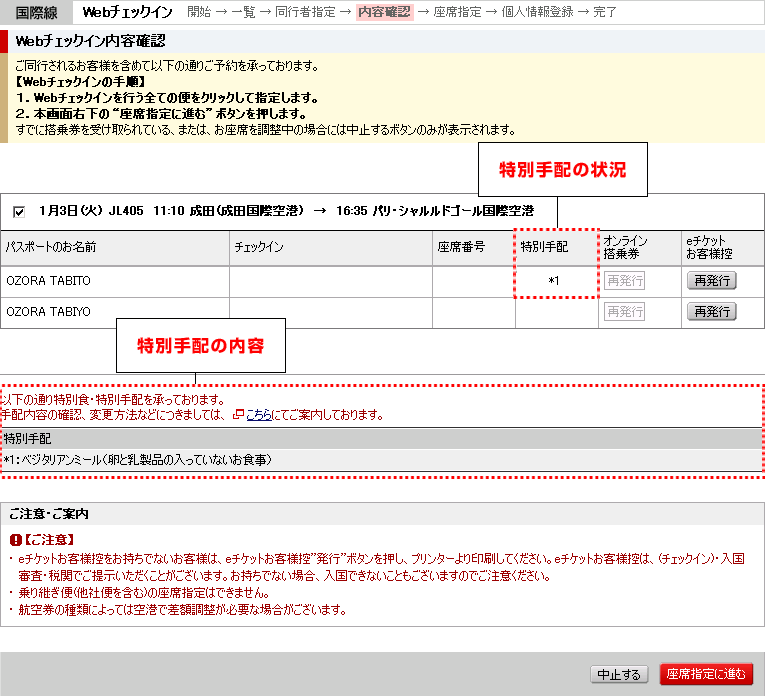This screenshot has width=765, height=696.
Task: Click online boarding pass 再発行 for OZORA TABITO
Action: [x=625, y=281]
